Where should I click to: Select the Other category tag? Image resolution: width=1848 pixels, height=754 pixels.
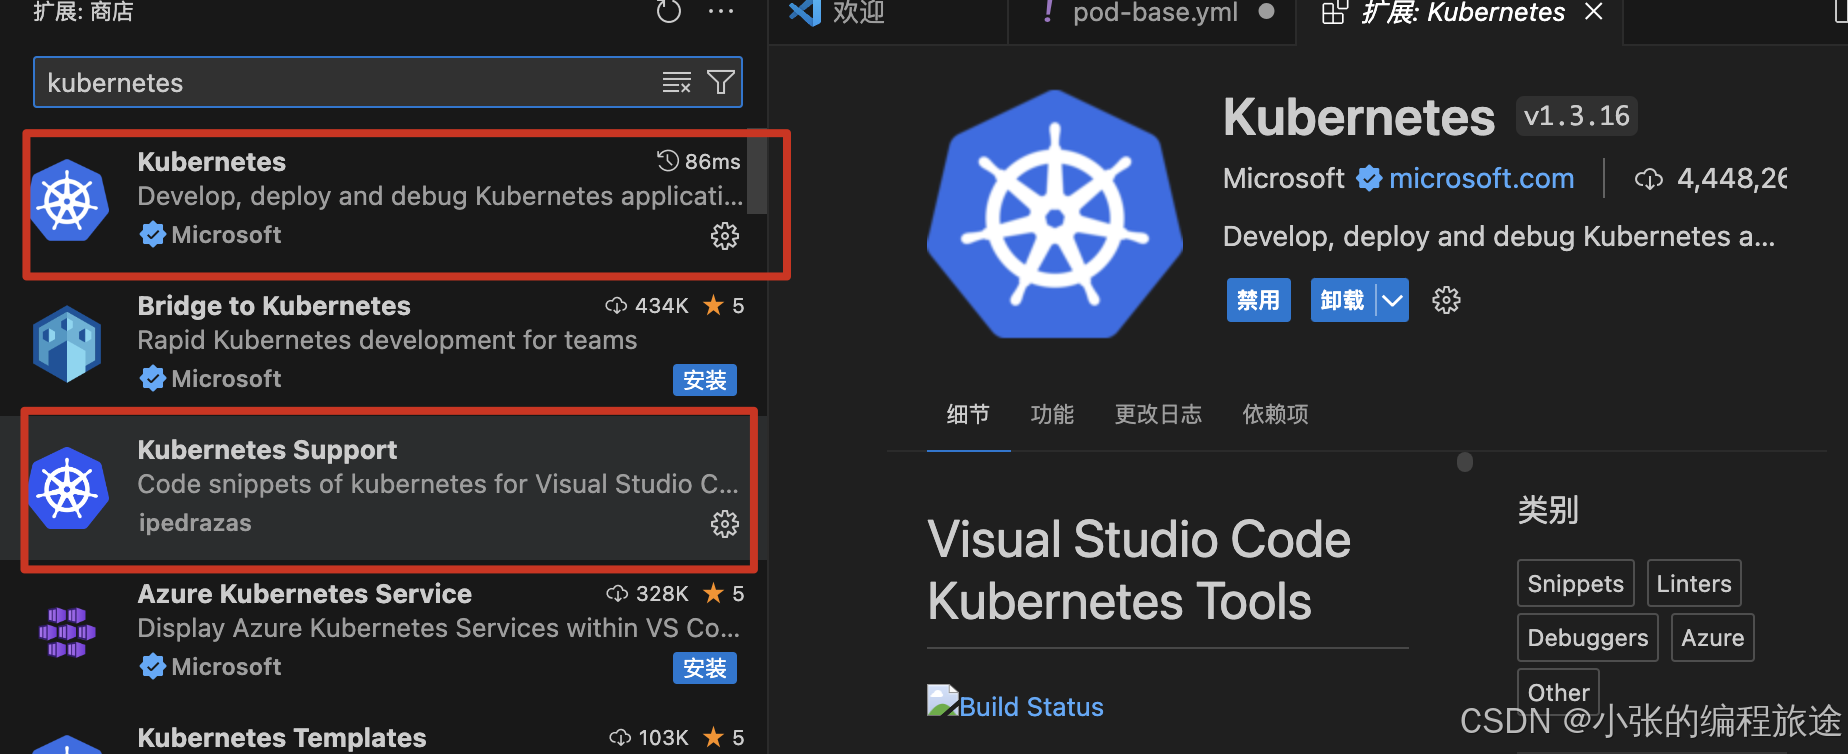(1558, 692)
